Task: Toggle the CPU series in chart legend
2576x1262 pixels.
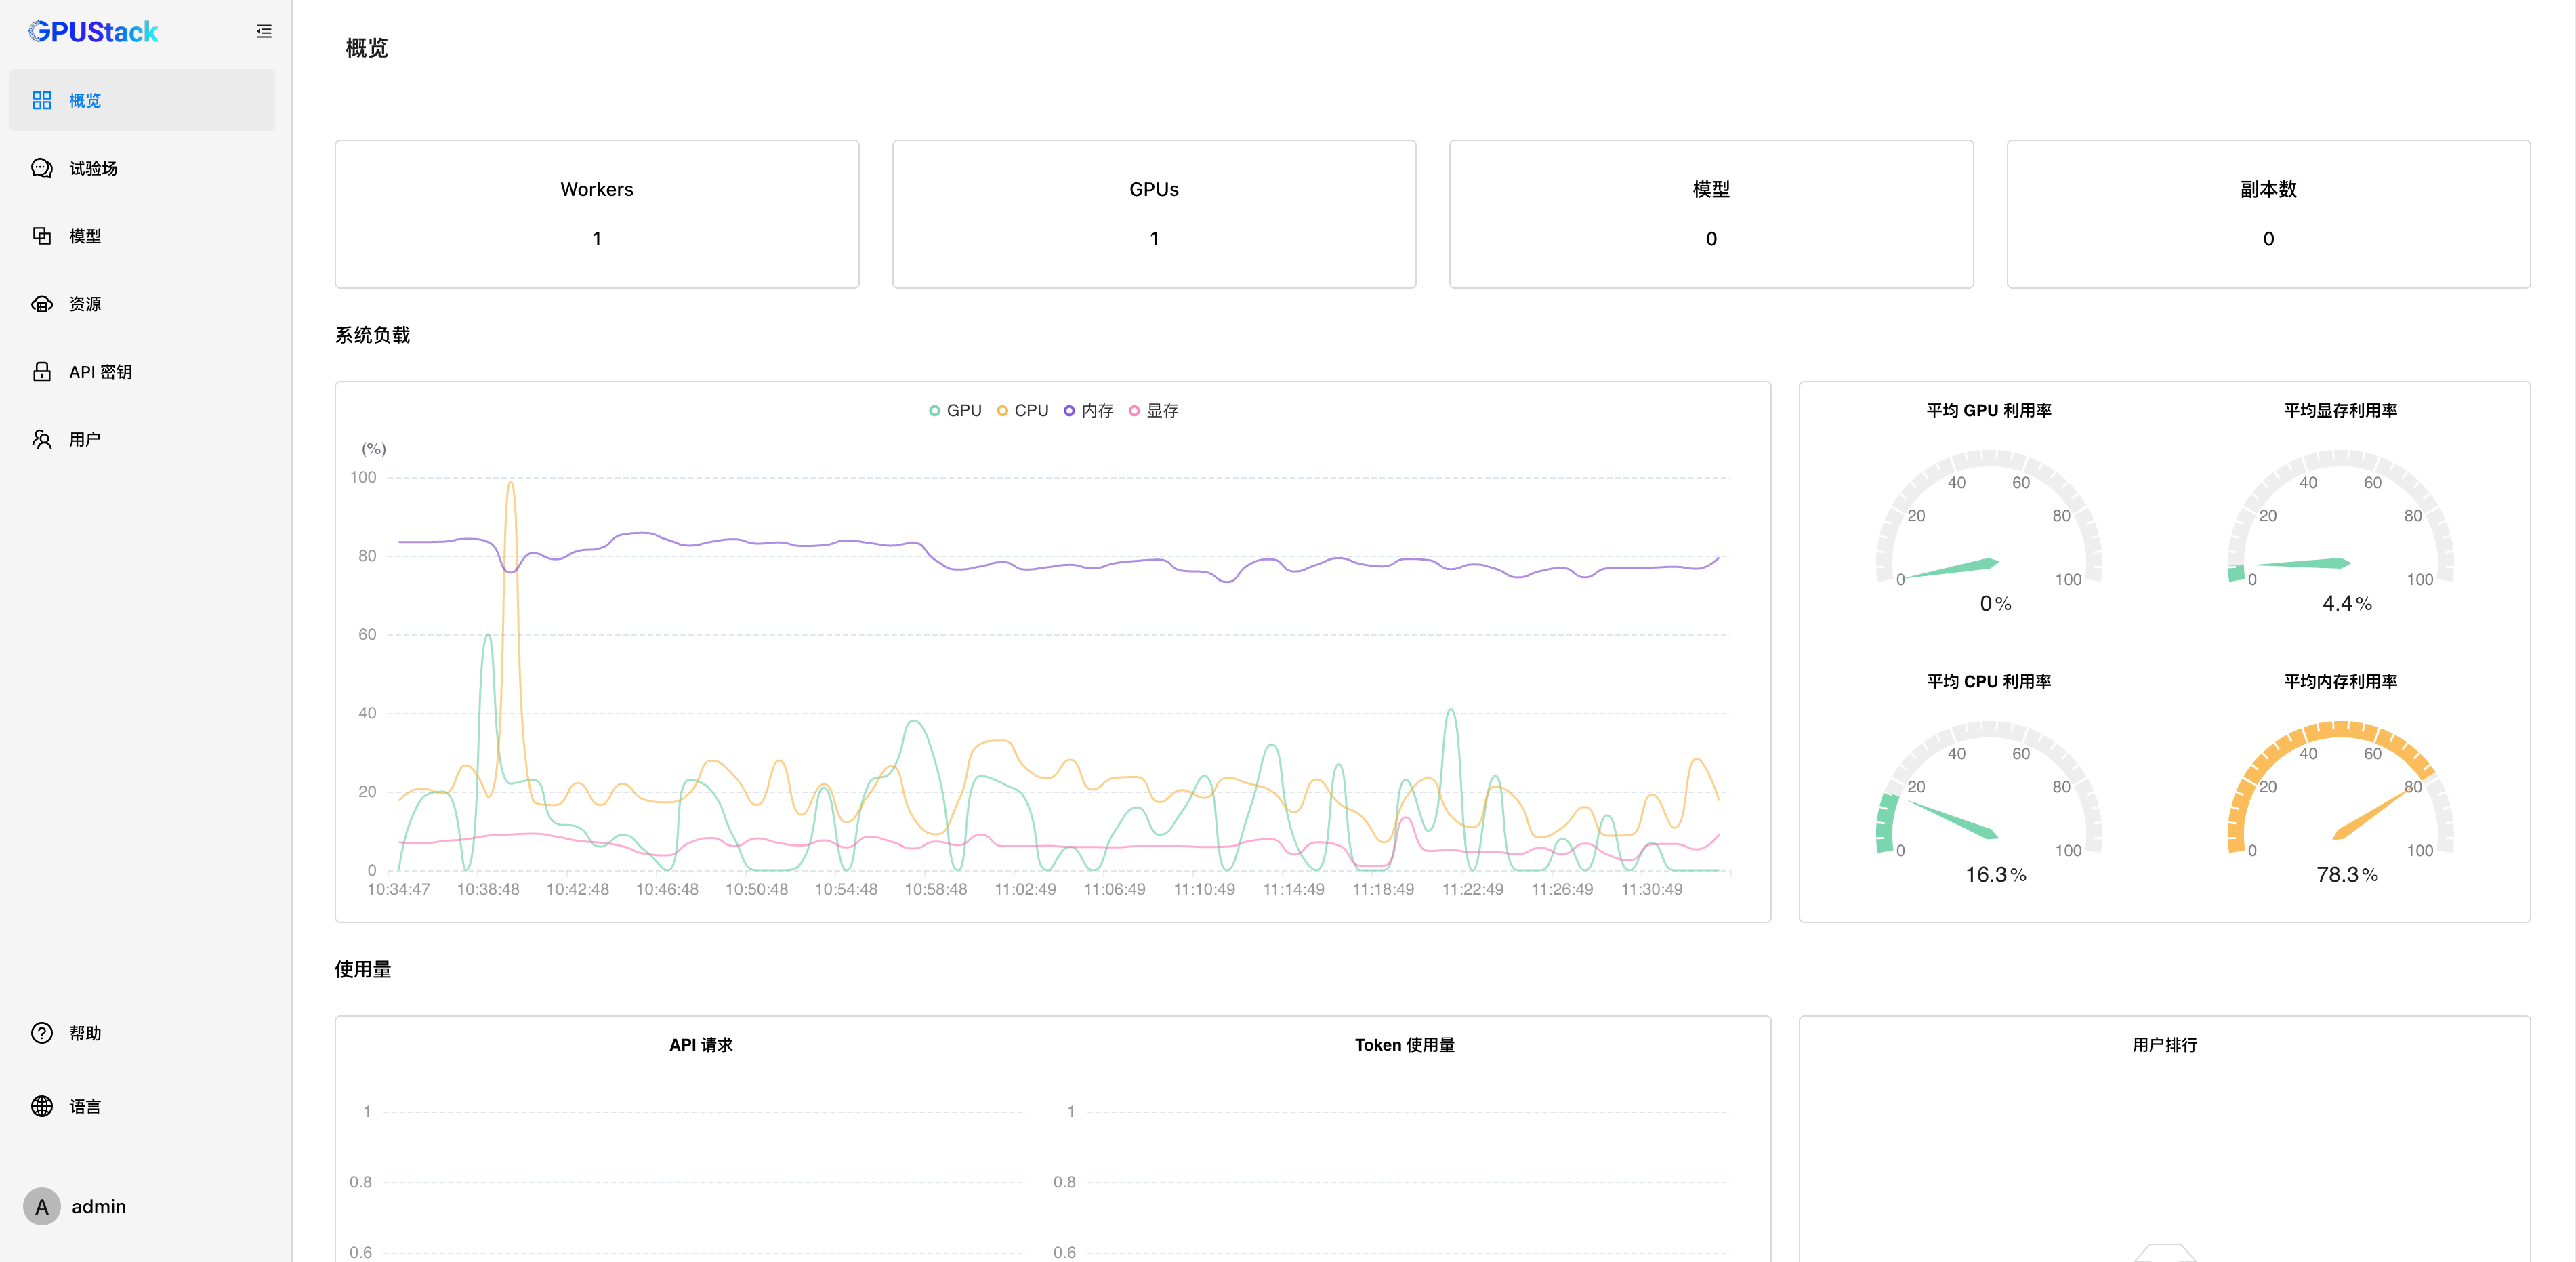Action: [1023, 411]
